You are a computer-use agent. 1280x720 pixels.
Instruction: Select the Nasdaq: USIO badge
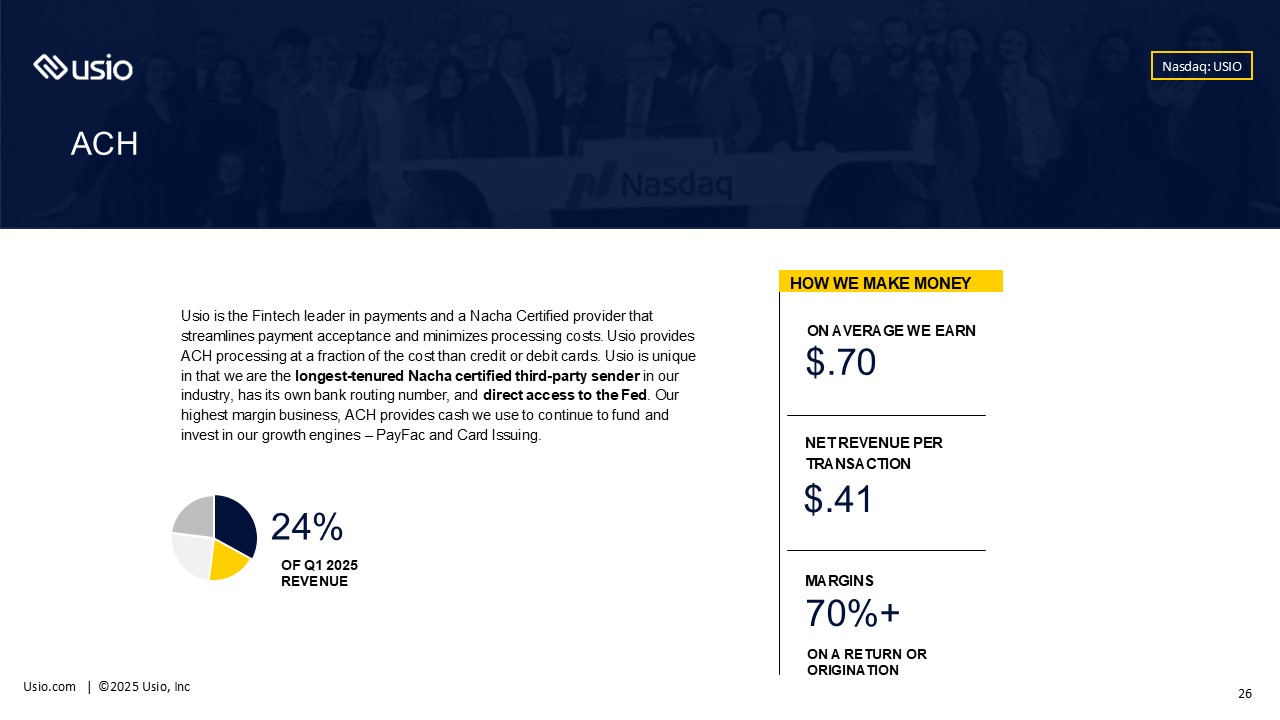[x=1201, y=66]
